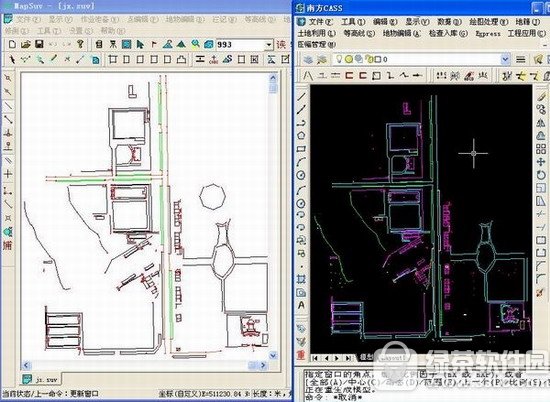The width and height of the screenshot is (550, 402).
Task: Click blue document icon in MapSuv second toolbar
Action: click(x=95, y=60)
